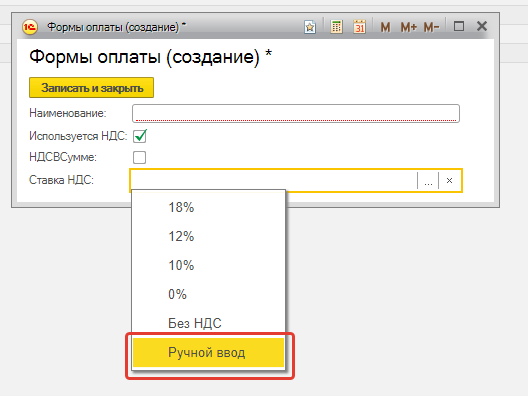Screen dimensions: 528x396
Task: Select Ручной ввод option
Action: pos(208,353)
